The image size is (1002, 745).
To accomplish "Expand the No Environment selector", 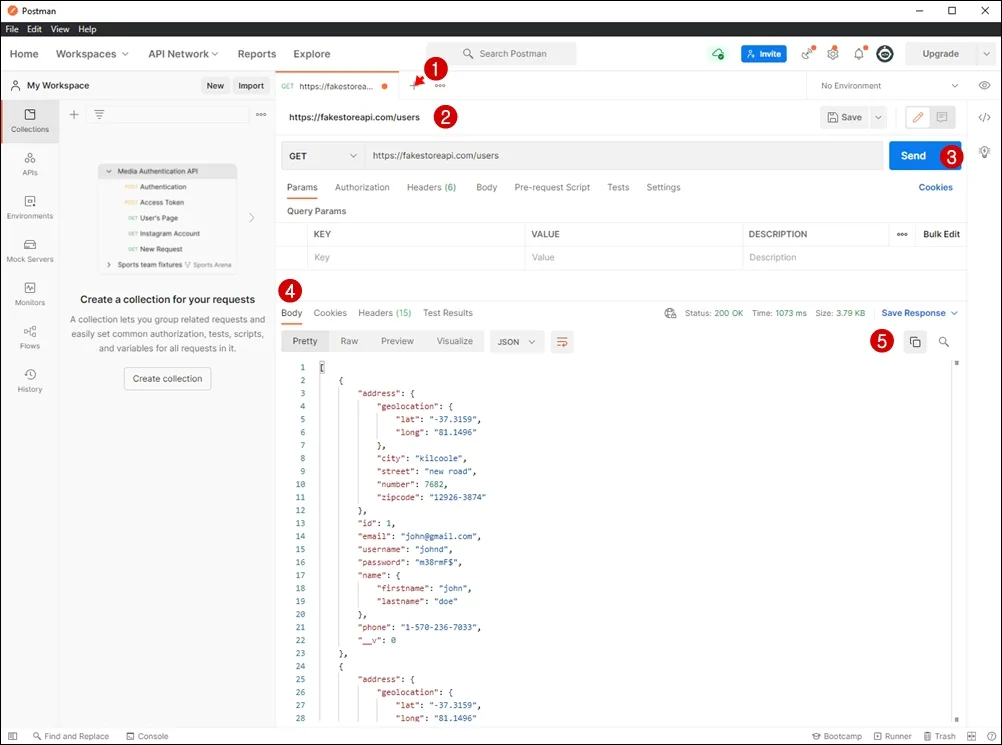I will 888,86.
